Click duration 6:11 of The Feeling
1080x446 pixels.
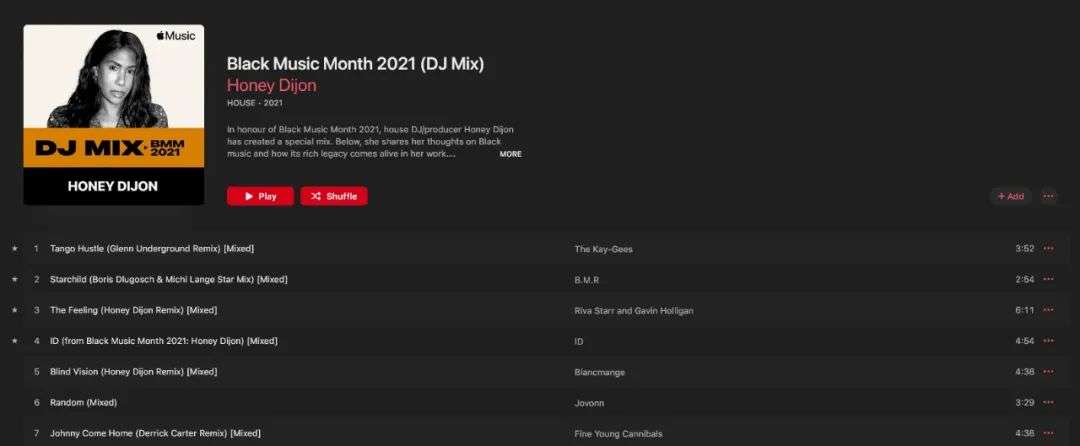[1024, 310]
